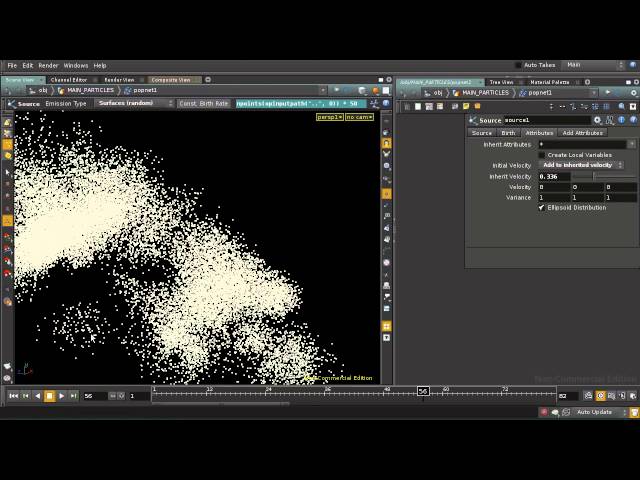Open the Render menu

click(48, 65)
